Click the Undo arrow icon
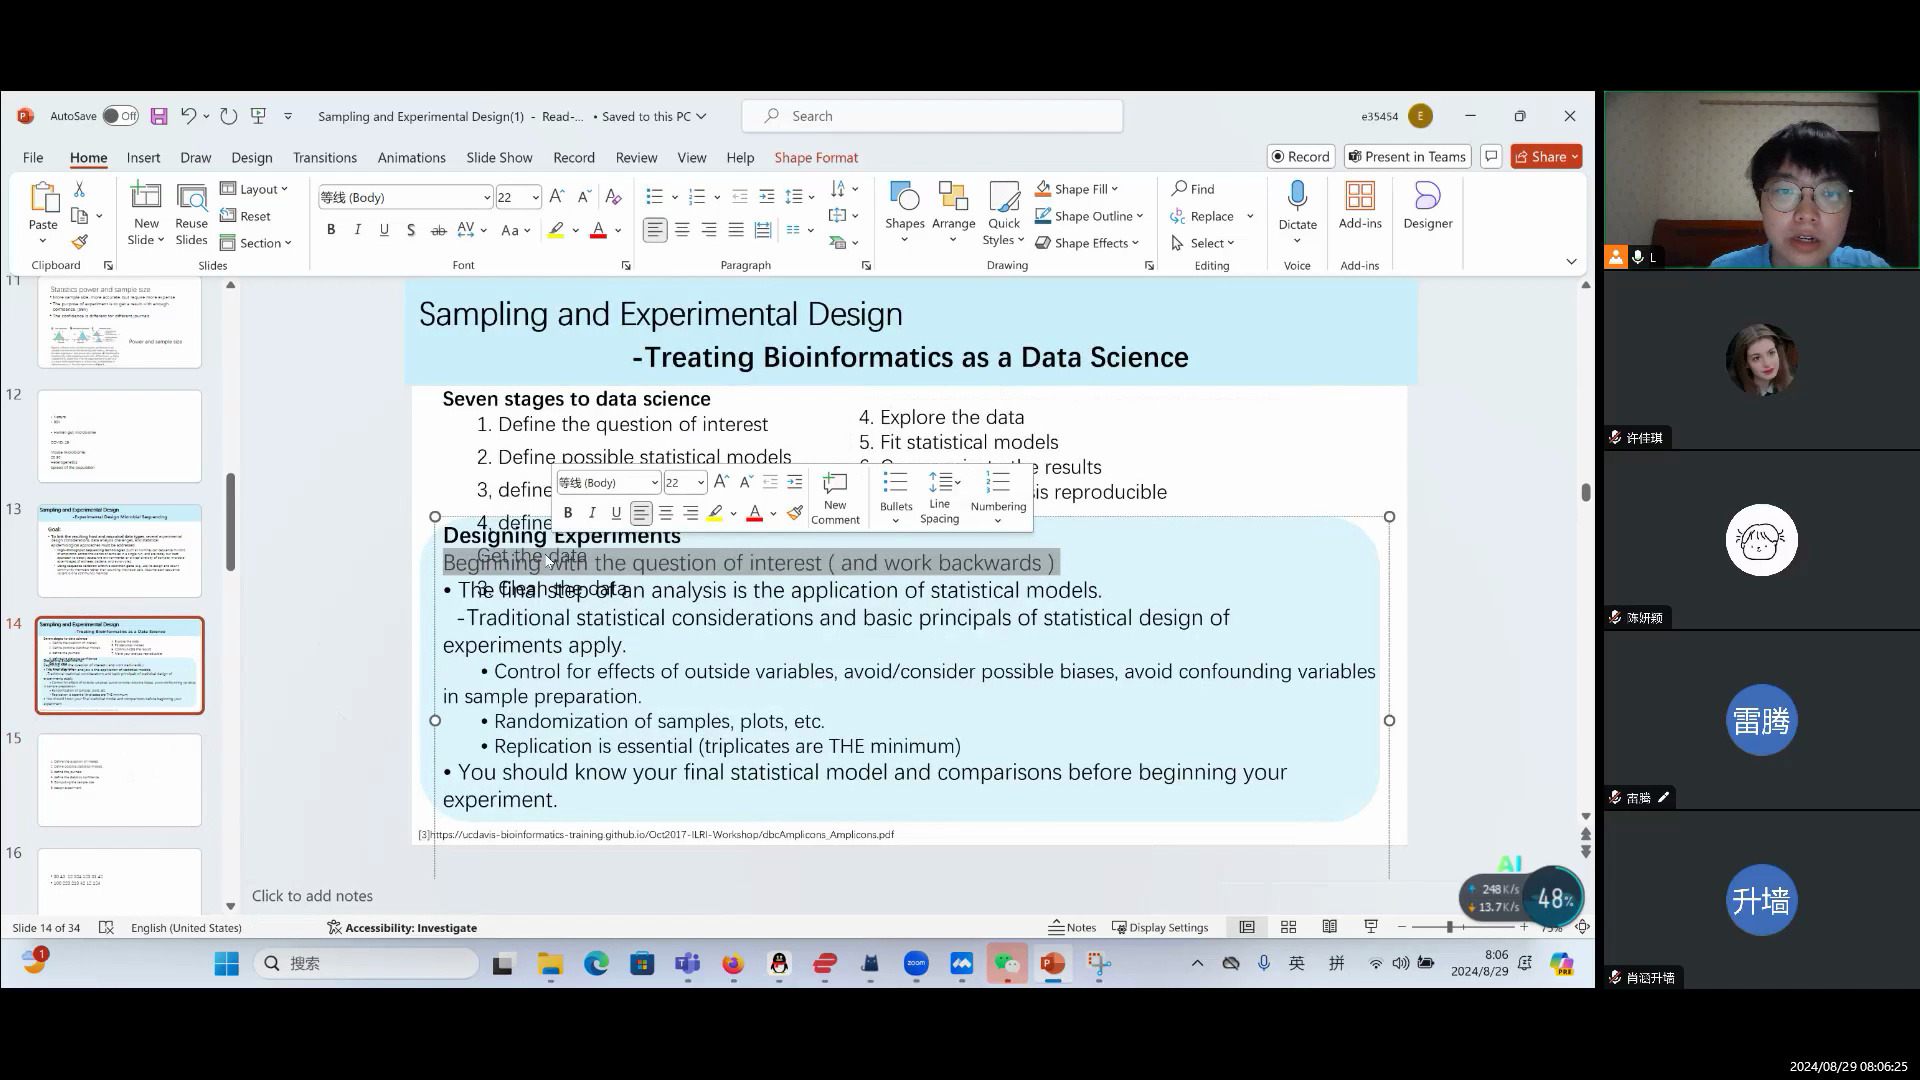This screenshot has width=1920, height=1080. tap(188, 116)
